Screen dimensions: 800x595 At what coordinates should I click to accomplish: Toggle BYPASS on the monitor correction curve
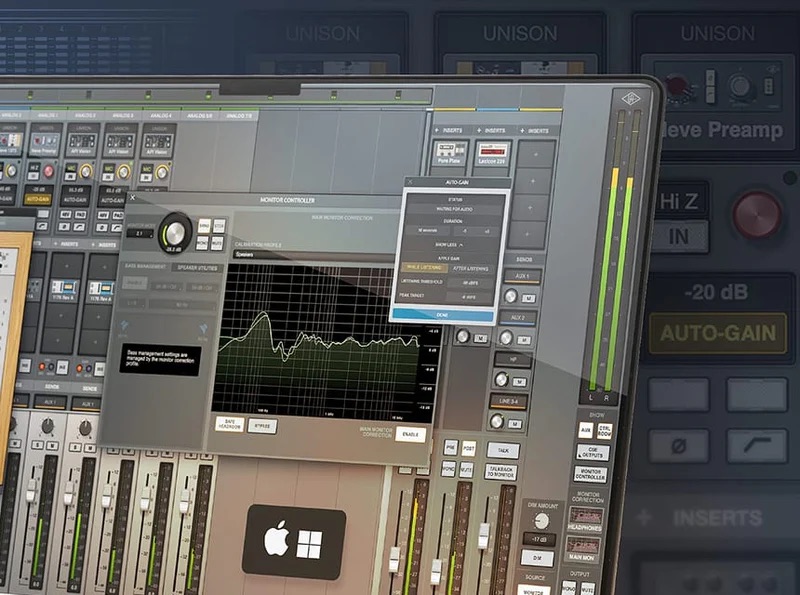[262, 424]
